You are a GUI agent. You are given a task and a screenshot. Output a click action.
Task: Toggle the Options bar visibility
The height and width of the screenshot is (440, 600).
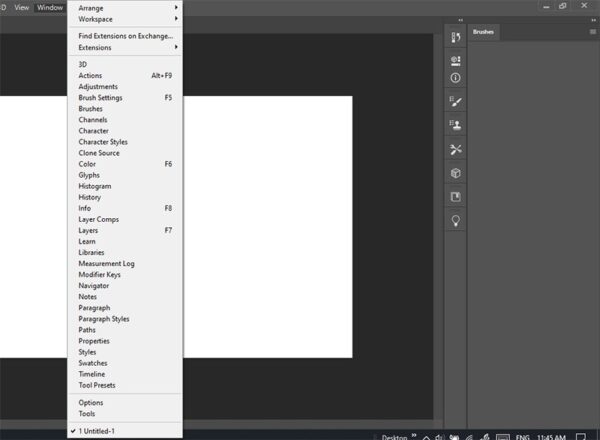pos(91,402)
